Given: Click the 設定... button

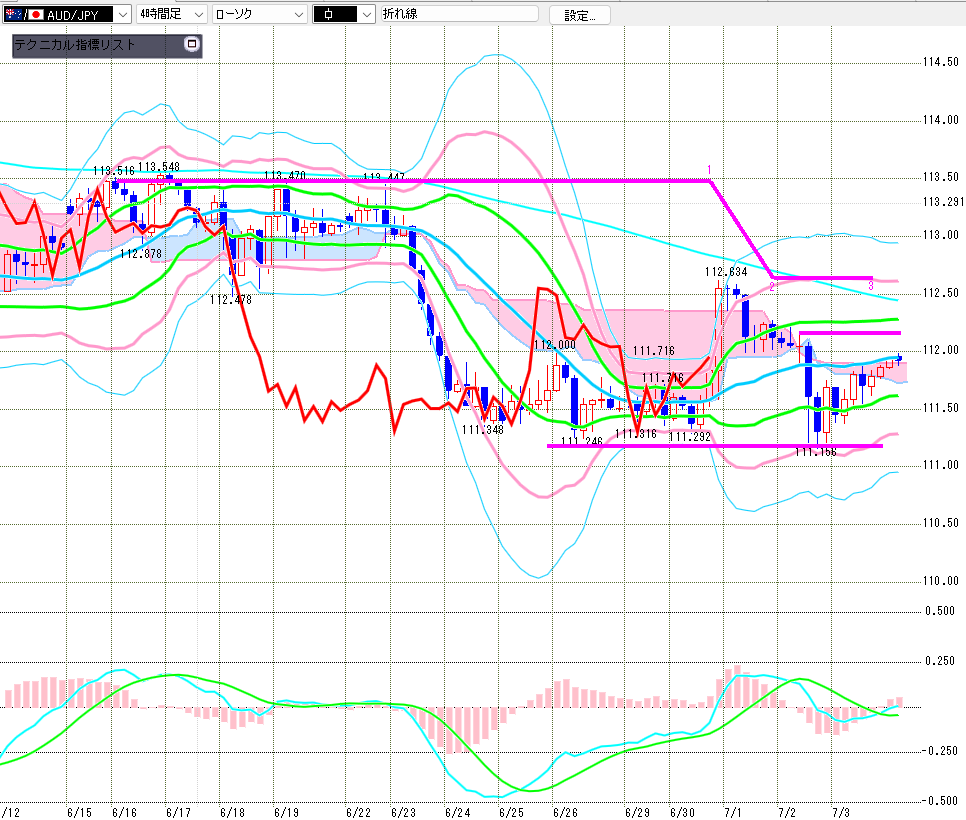Looking at the screenshot, I should (580, 15).
